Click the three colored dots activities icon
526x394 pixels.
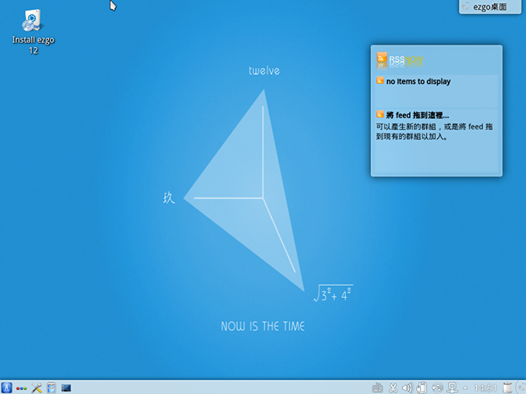pos(21,388)
